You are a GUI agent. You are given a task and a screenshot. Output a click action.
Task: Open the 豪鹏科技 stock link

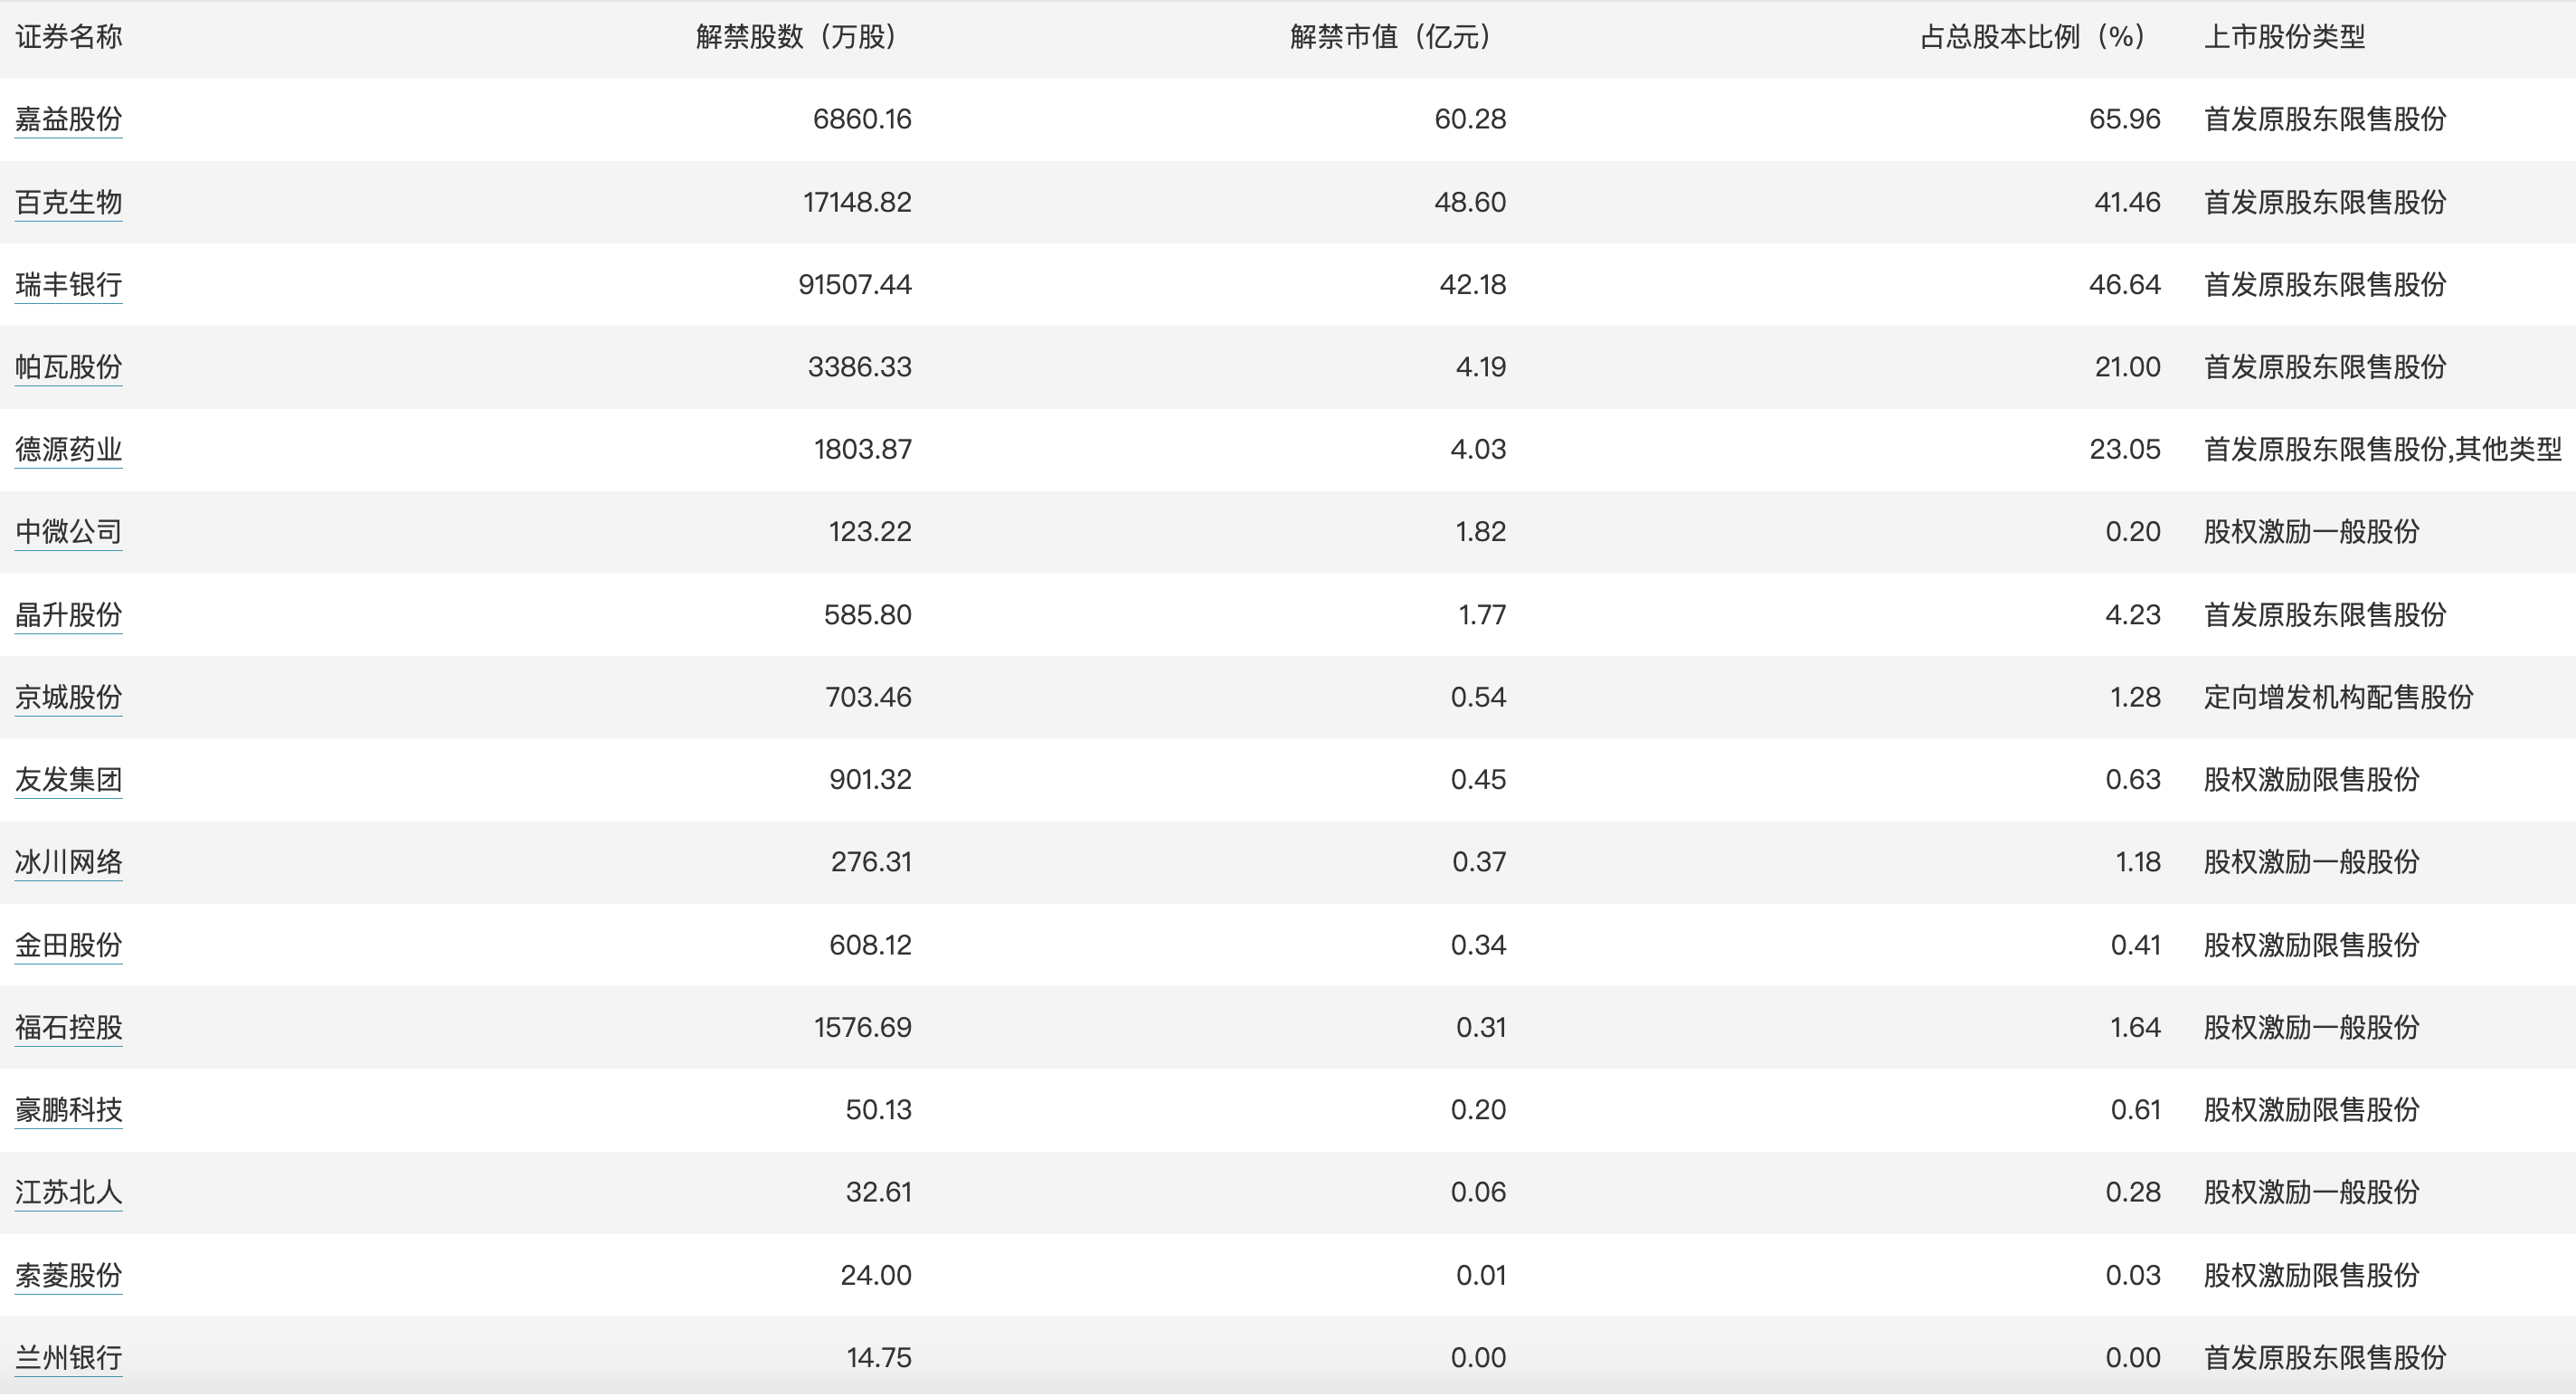point(68,1110)
